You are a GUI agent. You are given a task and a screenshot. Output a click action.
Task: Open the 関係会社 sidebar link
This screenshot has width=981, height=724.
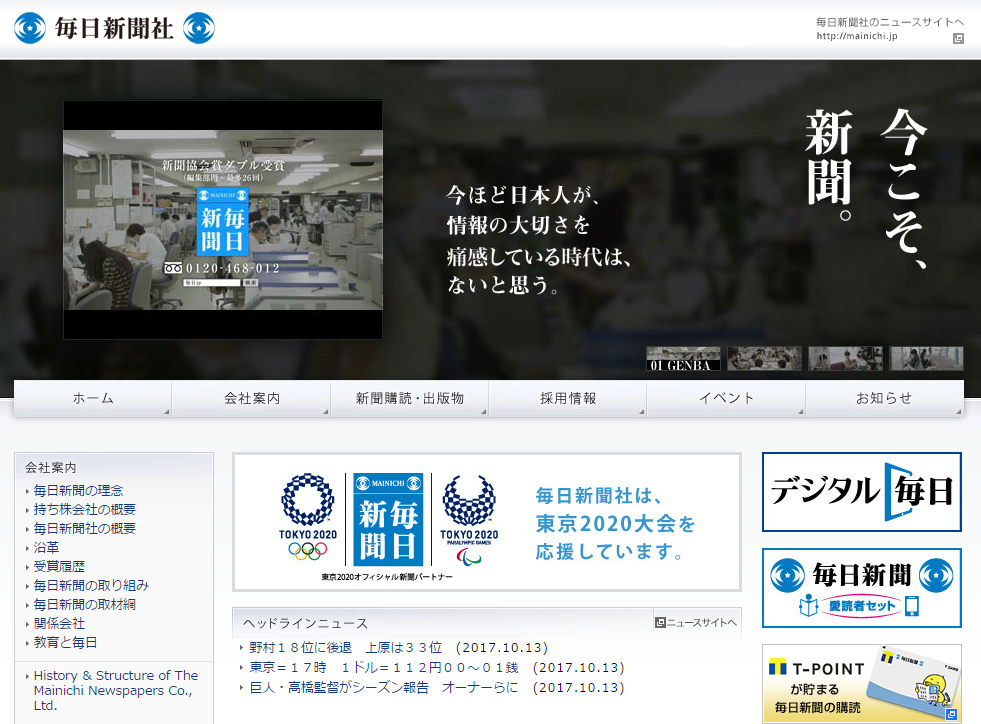tap(59, 623)
